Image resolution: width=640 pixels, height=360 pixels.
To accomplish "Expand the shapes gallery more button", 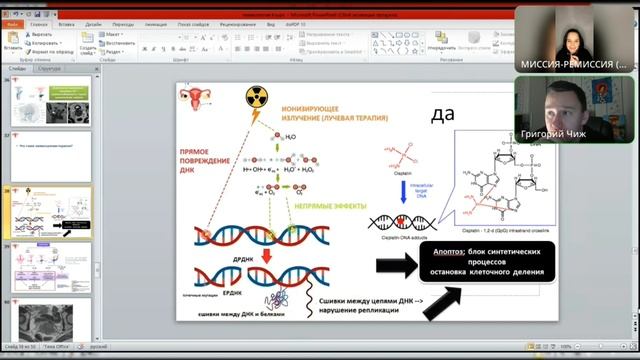I will (422, 51).
